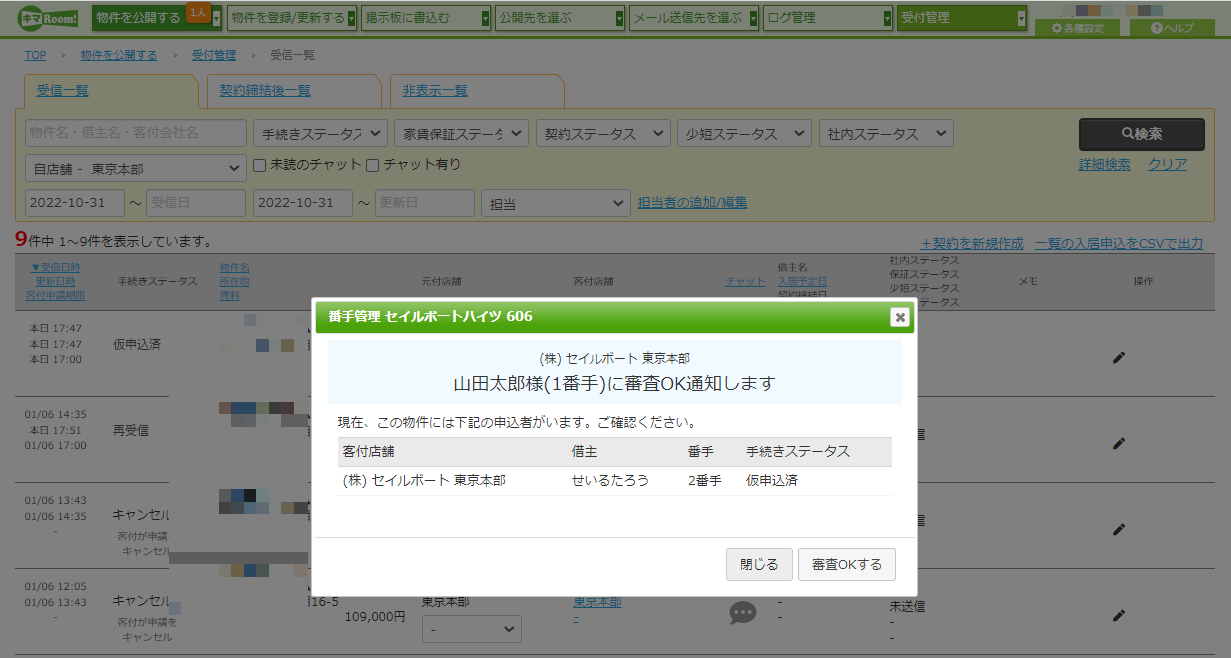Click edit pencil in last キャンセル row
This screenshot has height=658, width=1231.
point(1119,615)
